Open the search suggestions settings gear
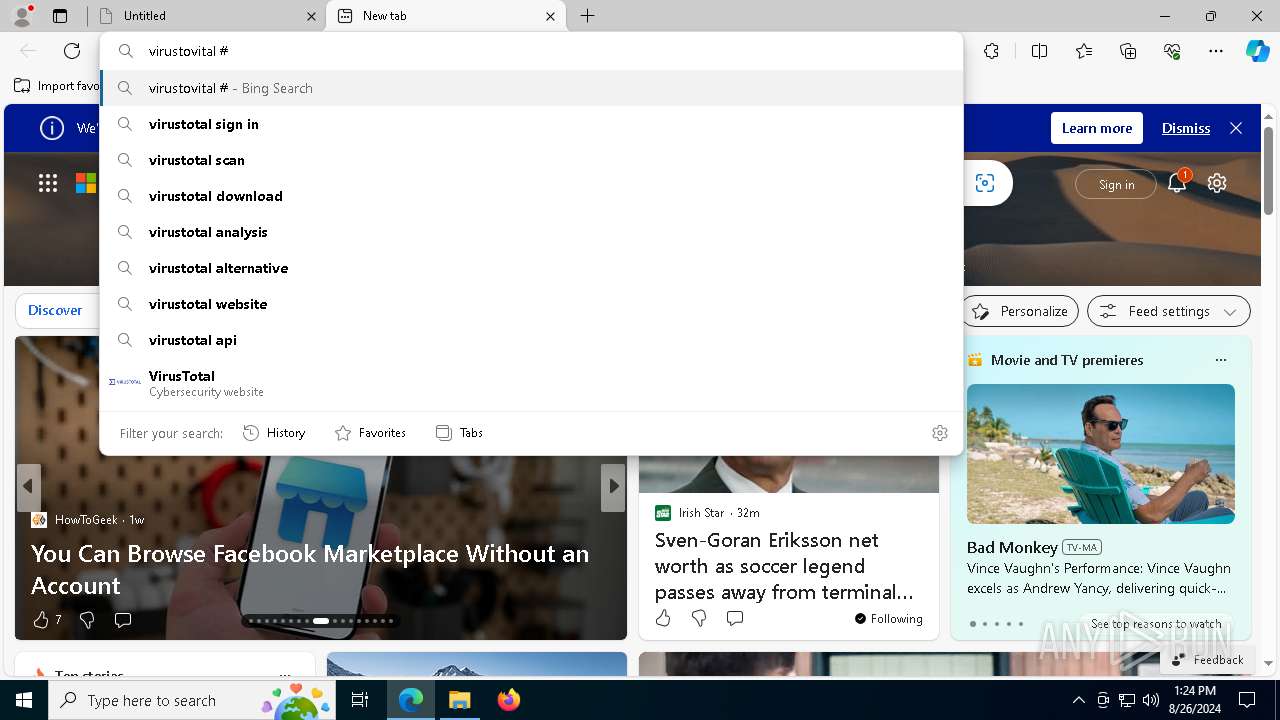The height and width of the screenshot is (720, 1280). click(940, 433)
